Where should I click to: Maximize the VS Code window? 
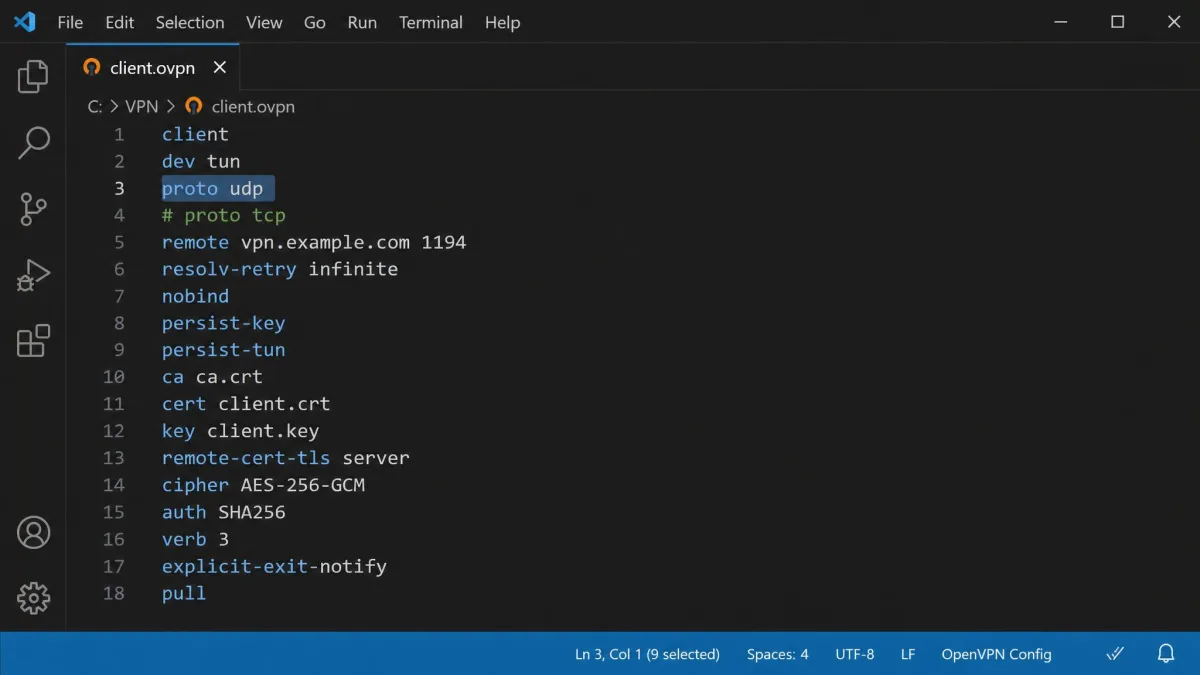[1118, 22]
